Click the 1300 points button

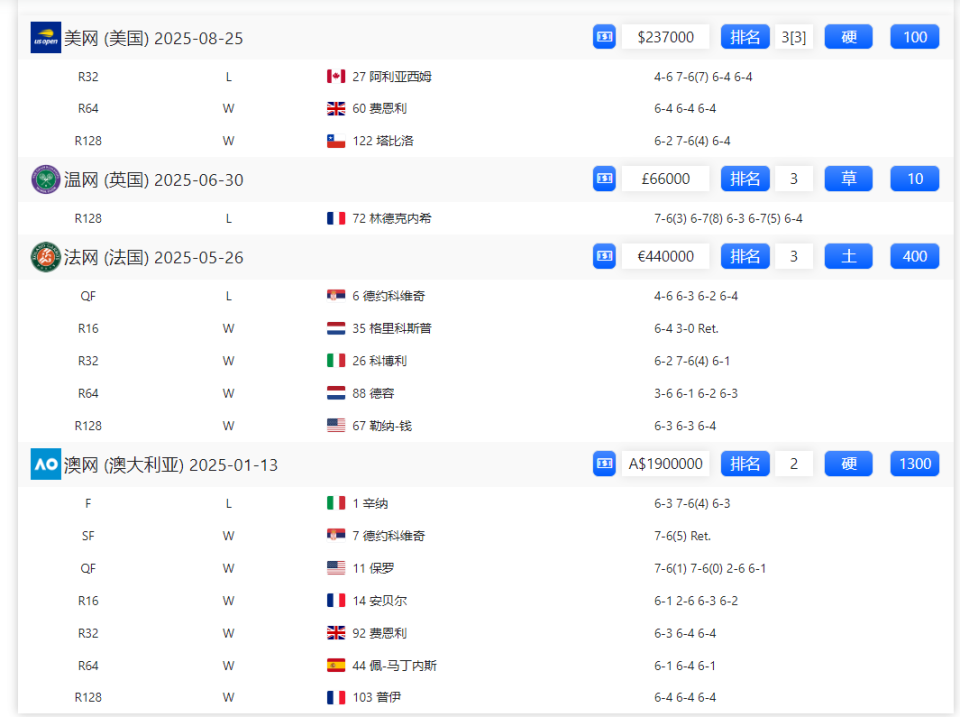pyautogui.click(x=914, y=464)
